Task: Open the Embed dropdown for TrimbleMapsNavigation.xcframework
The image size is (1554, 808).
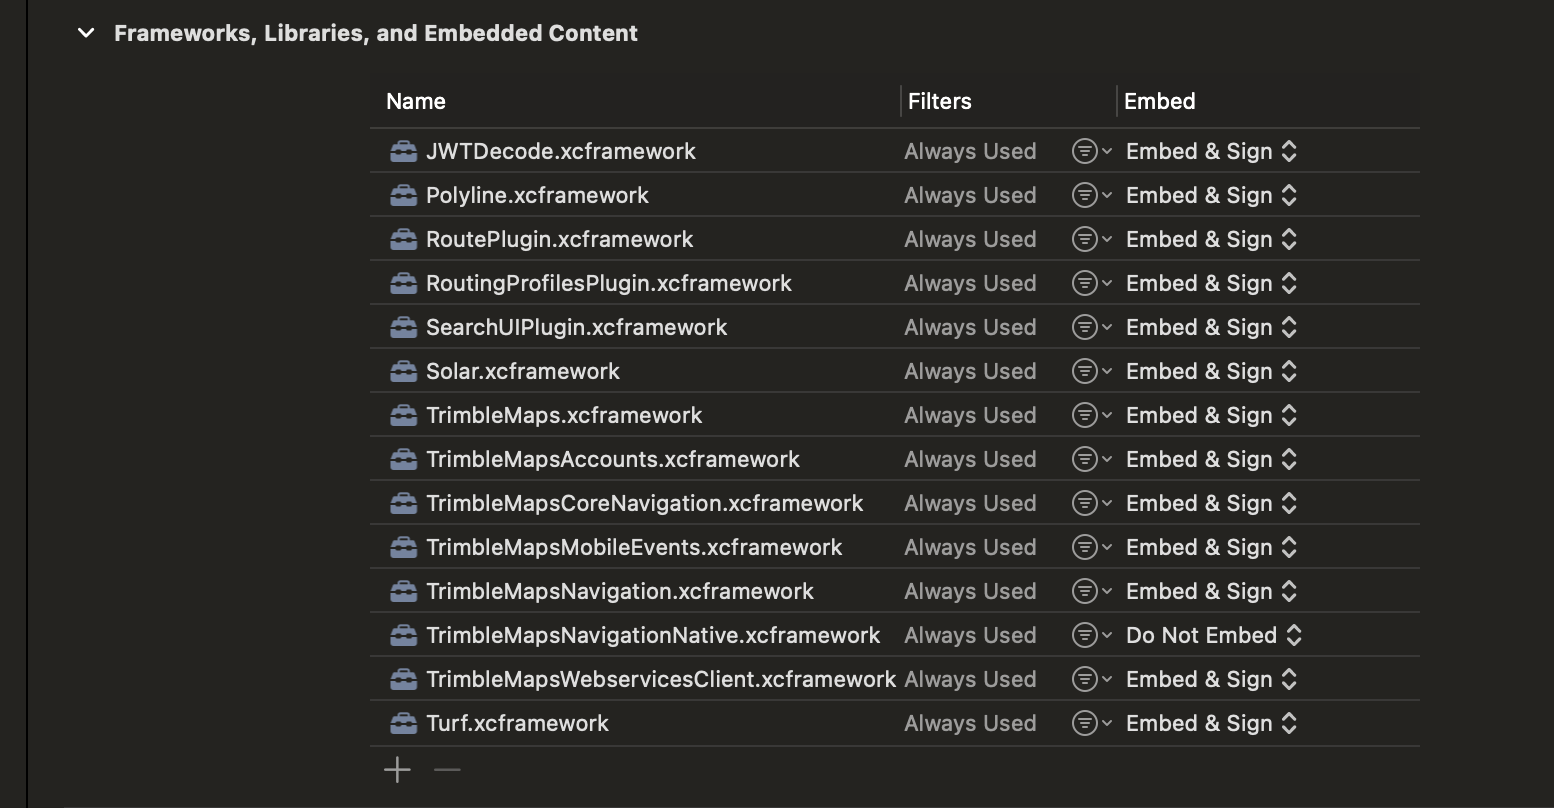Action: 1212,591
